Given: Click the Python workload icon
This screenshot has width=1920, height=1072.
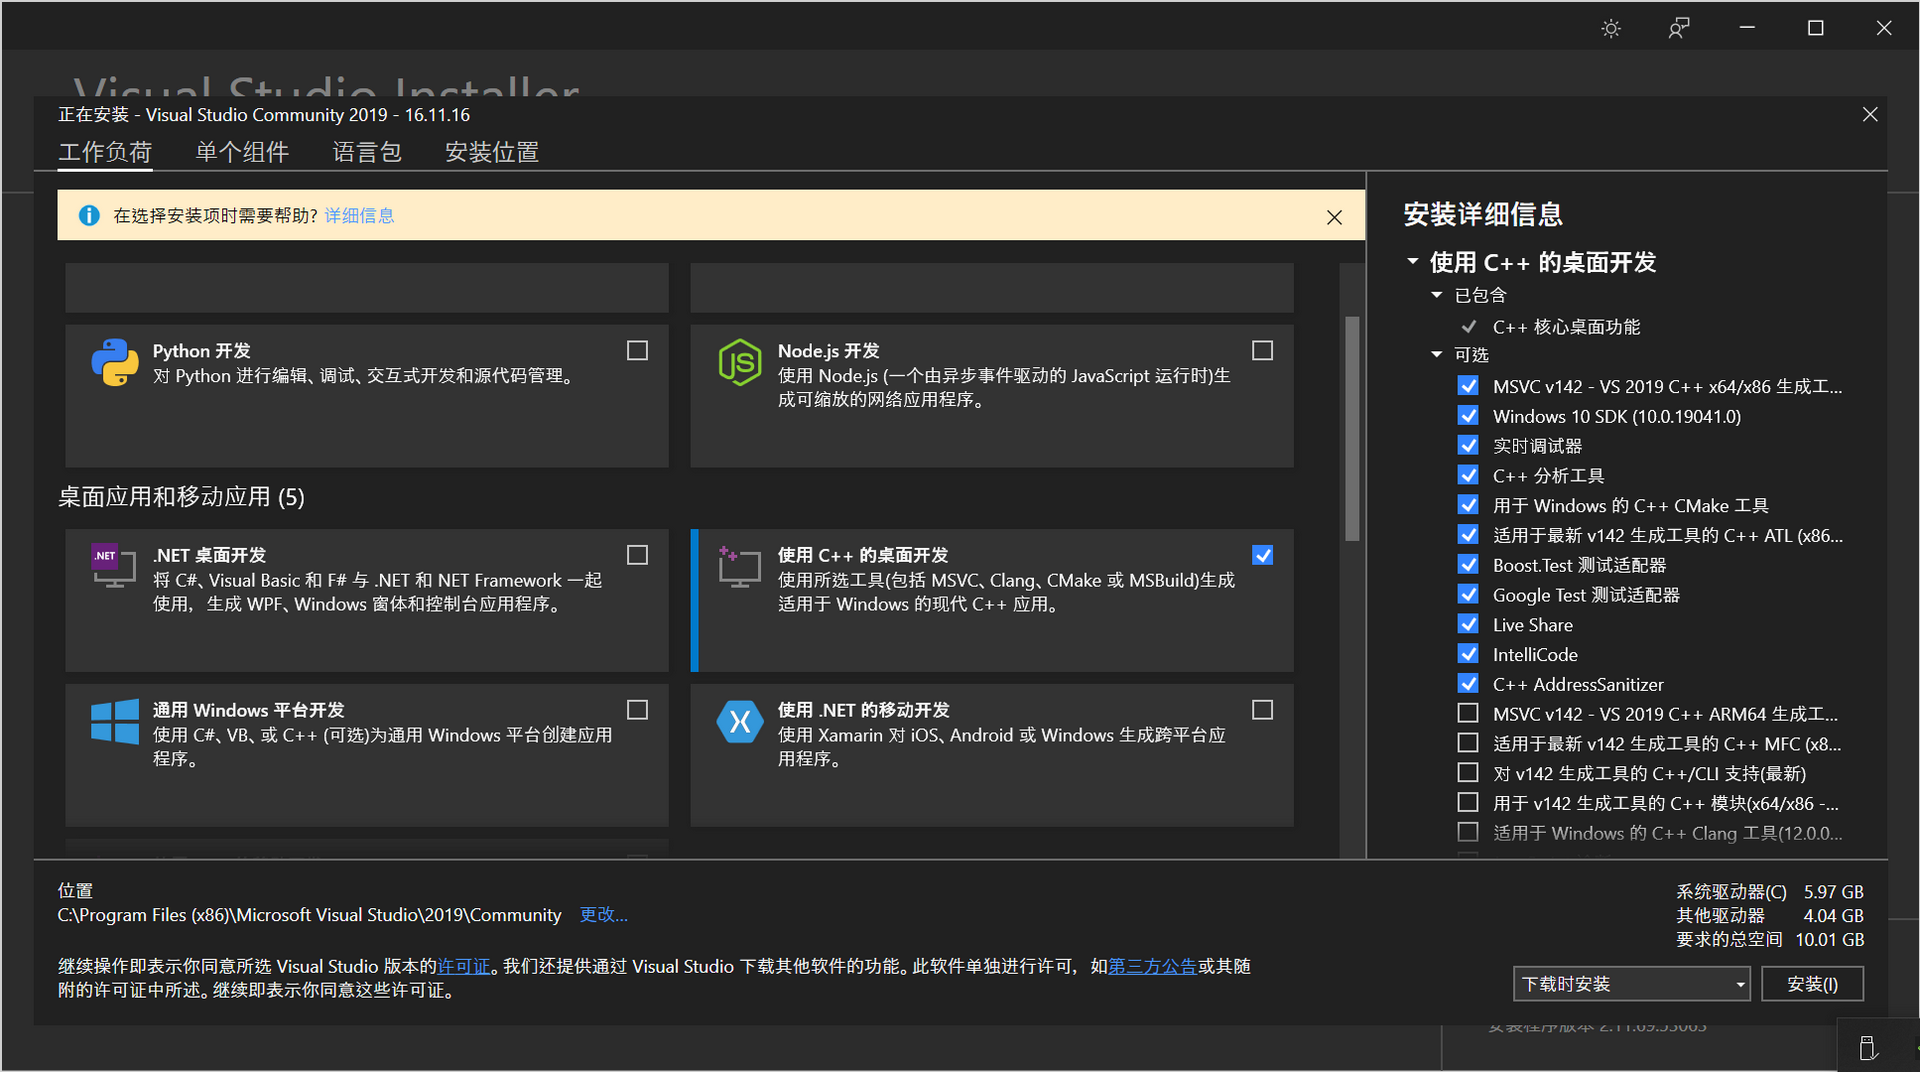Looking at the screenshot, I should tap(115, 362).
